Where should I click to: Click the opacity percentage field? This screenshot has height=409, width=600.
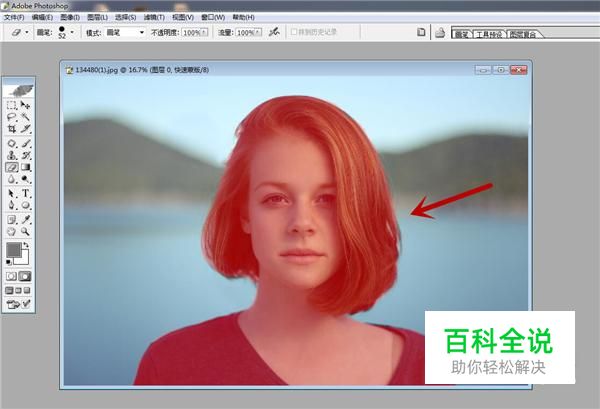[191, 33]
